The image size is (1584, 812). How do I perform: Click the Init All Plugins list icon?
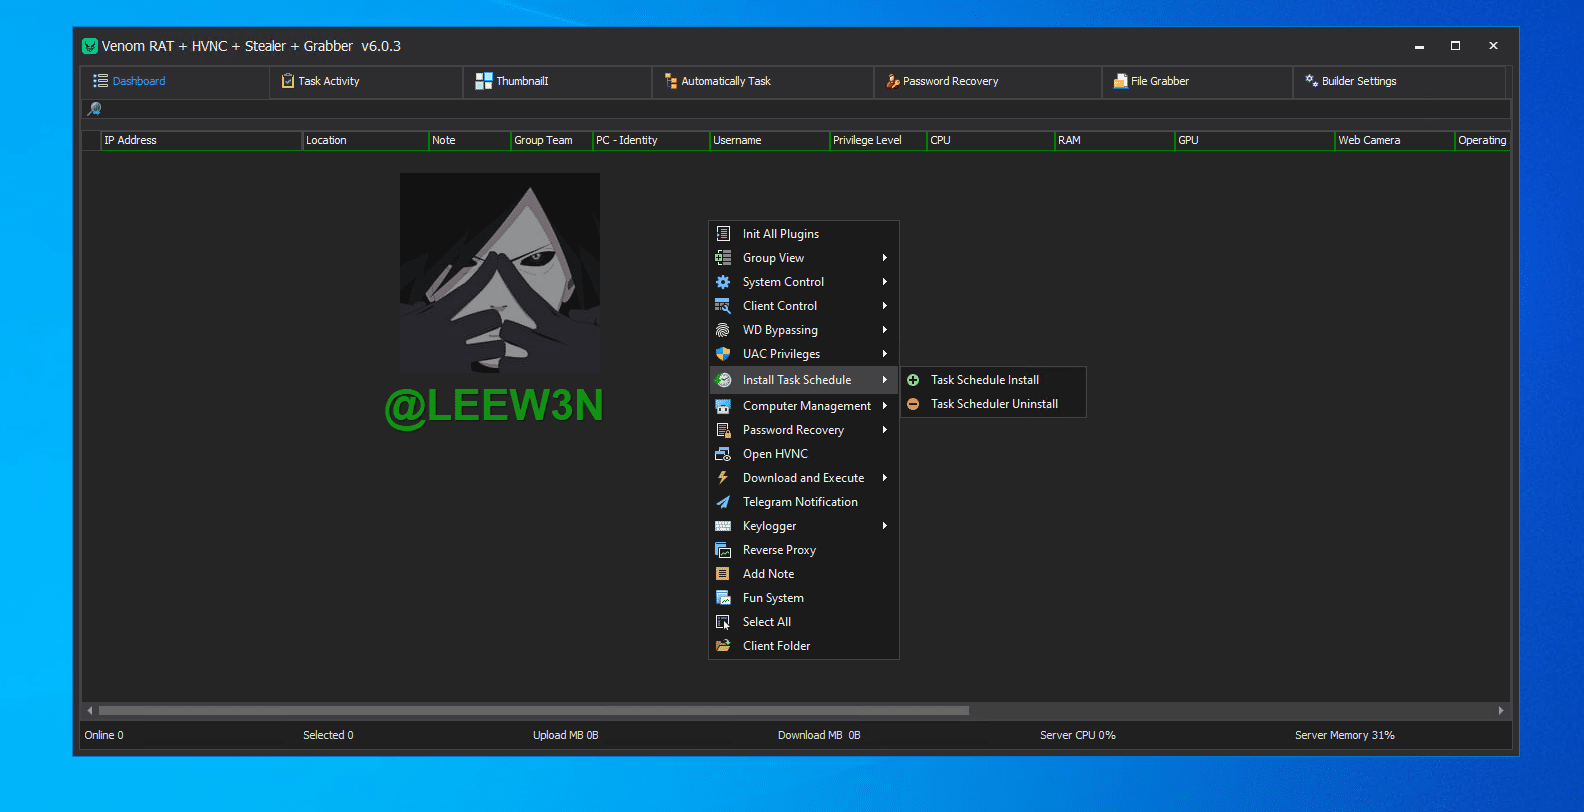pyautogui.click(x=723, y=234)
